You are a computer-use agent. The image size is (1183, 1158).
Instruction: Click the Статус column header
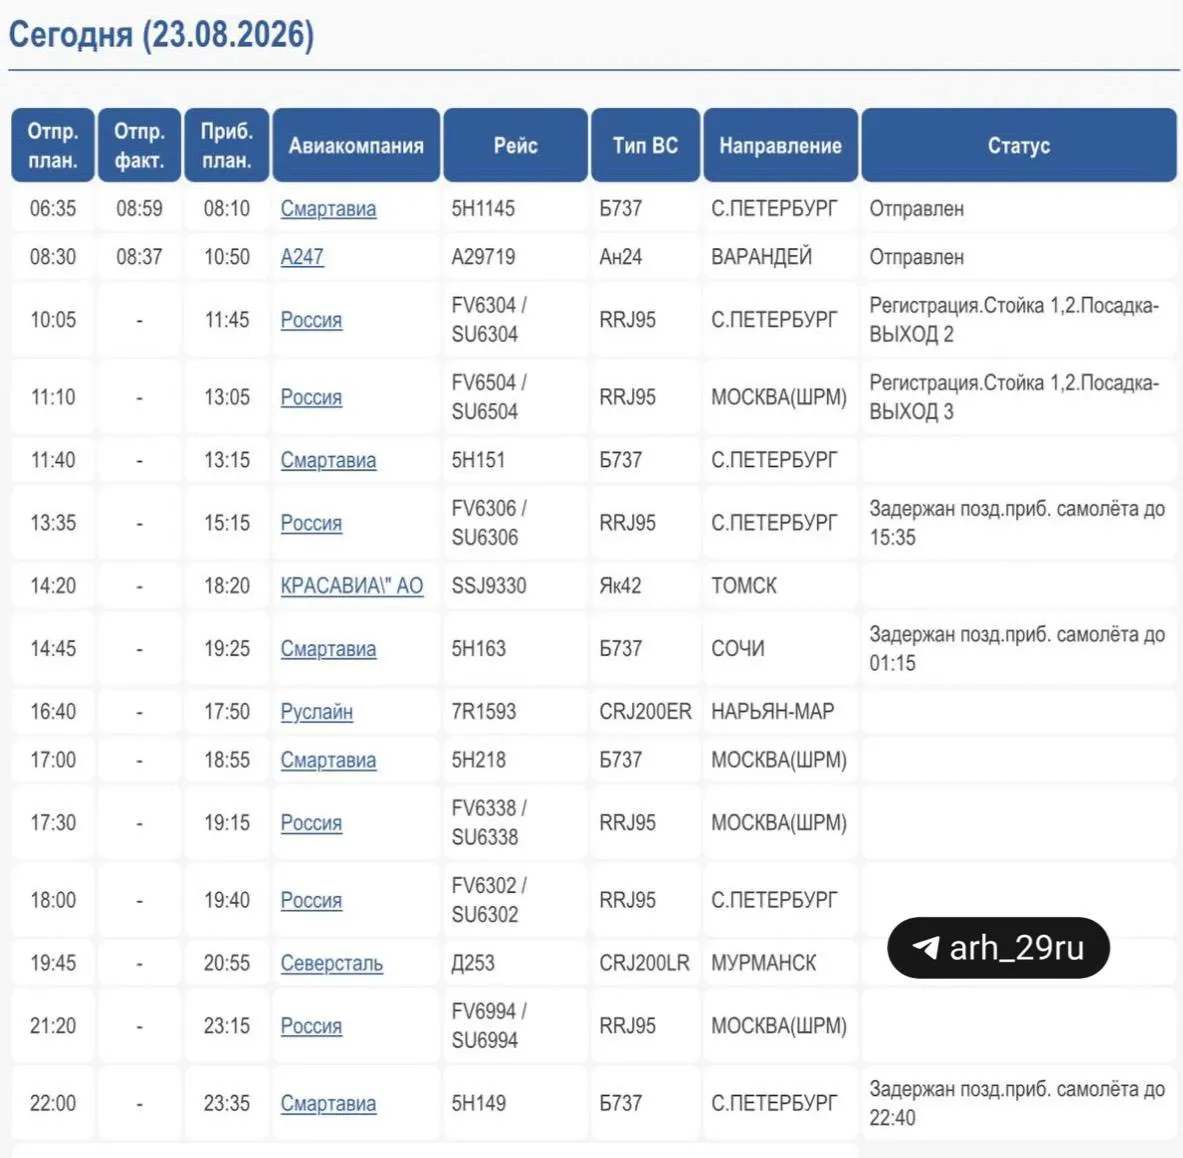[1019, 145]
